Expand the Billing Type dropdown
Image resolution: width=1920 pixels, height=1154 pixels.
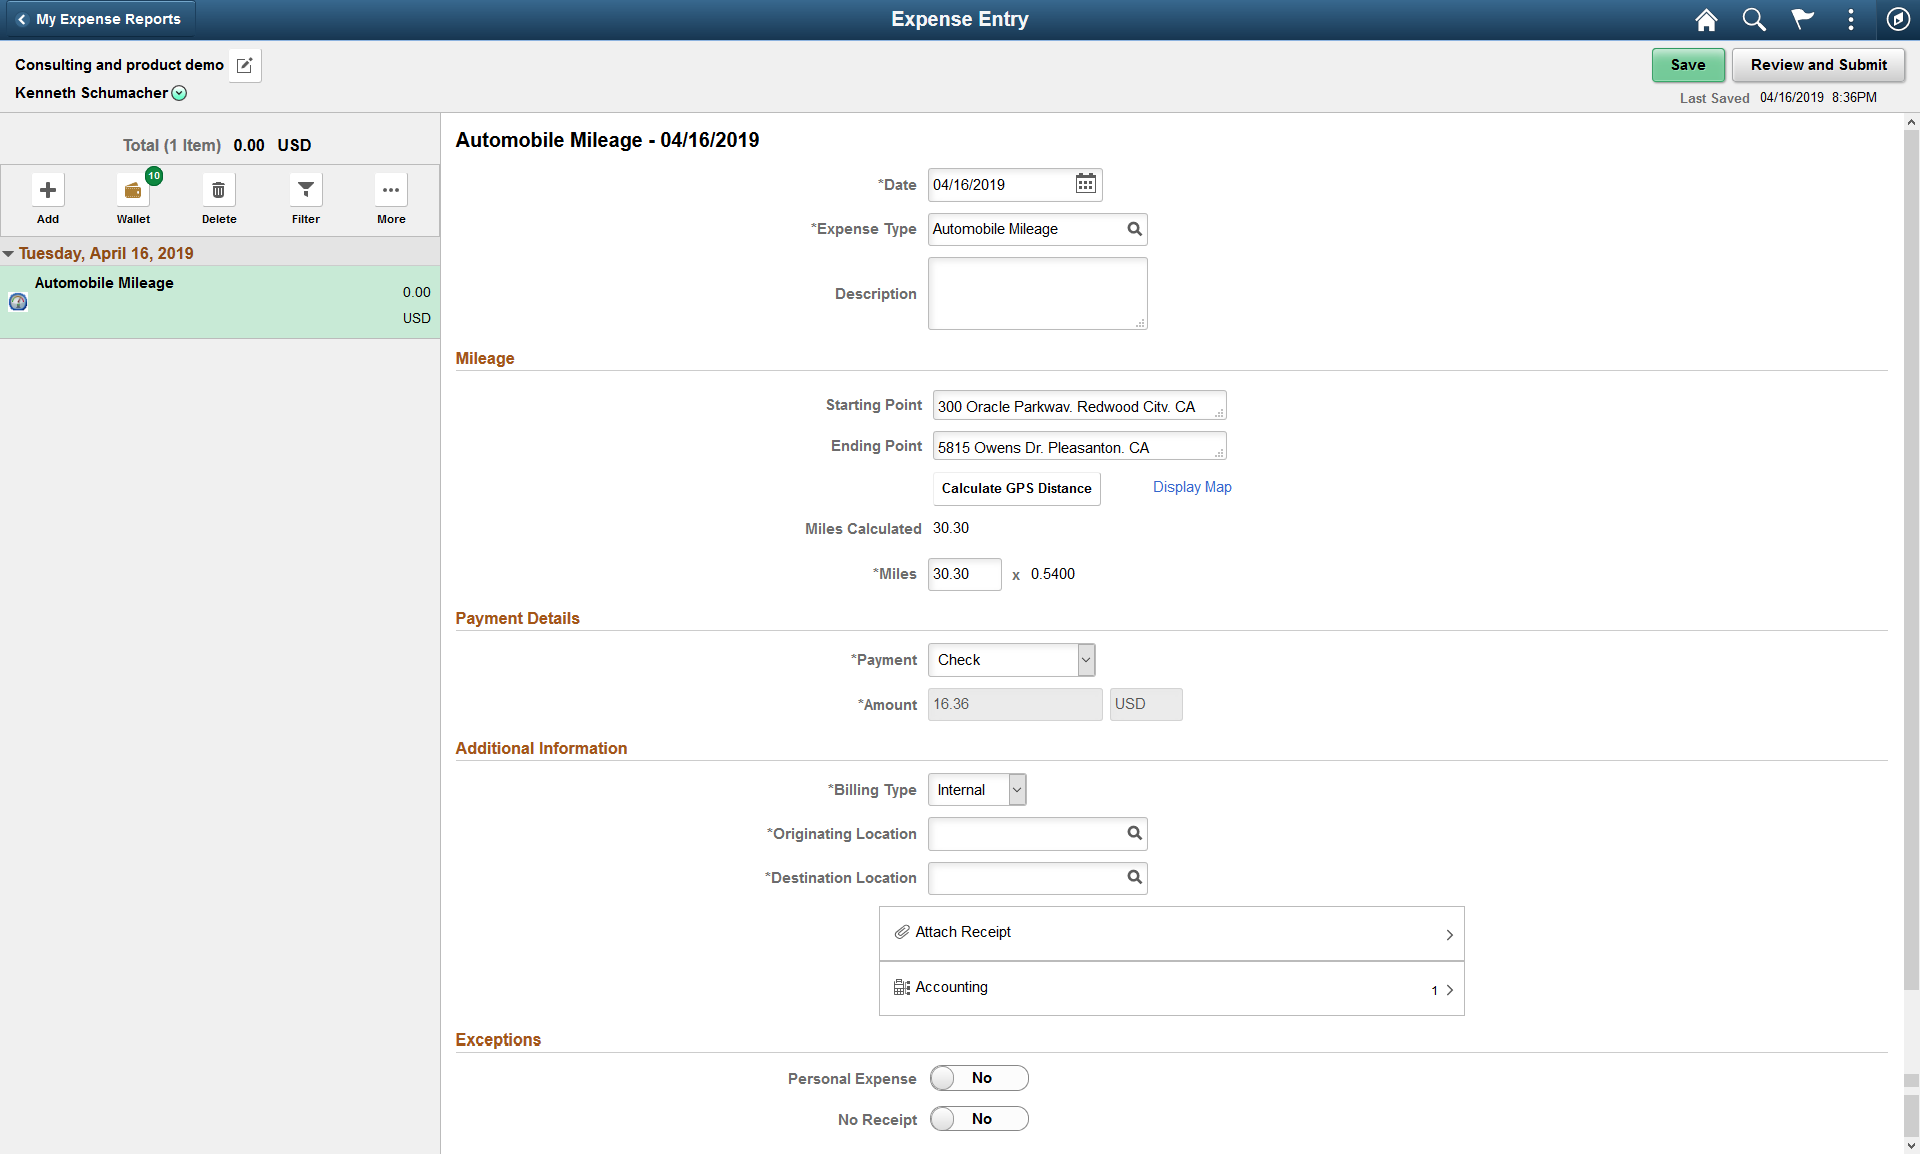click(1015, 789)
